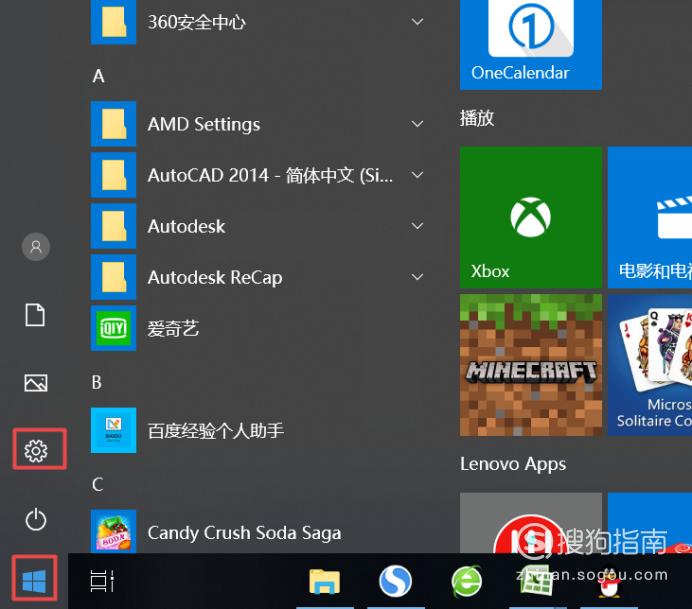Viewport: 692px width, 609px height.
Task: Open the 百度经验个人助手 app icon
Action: (x=113, y=430)
